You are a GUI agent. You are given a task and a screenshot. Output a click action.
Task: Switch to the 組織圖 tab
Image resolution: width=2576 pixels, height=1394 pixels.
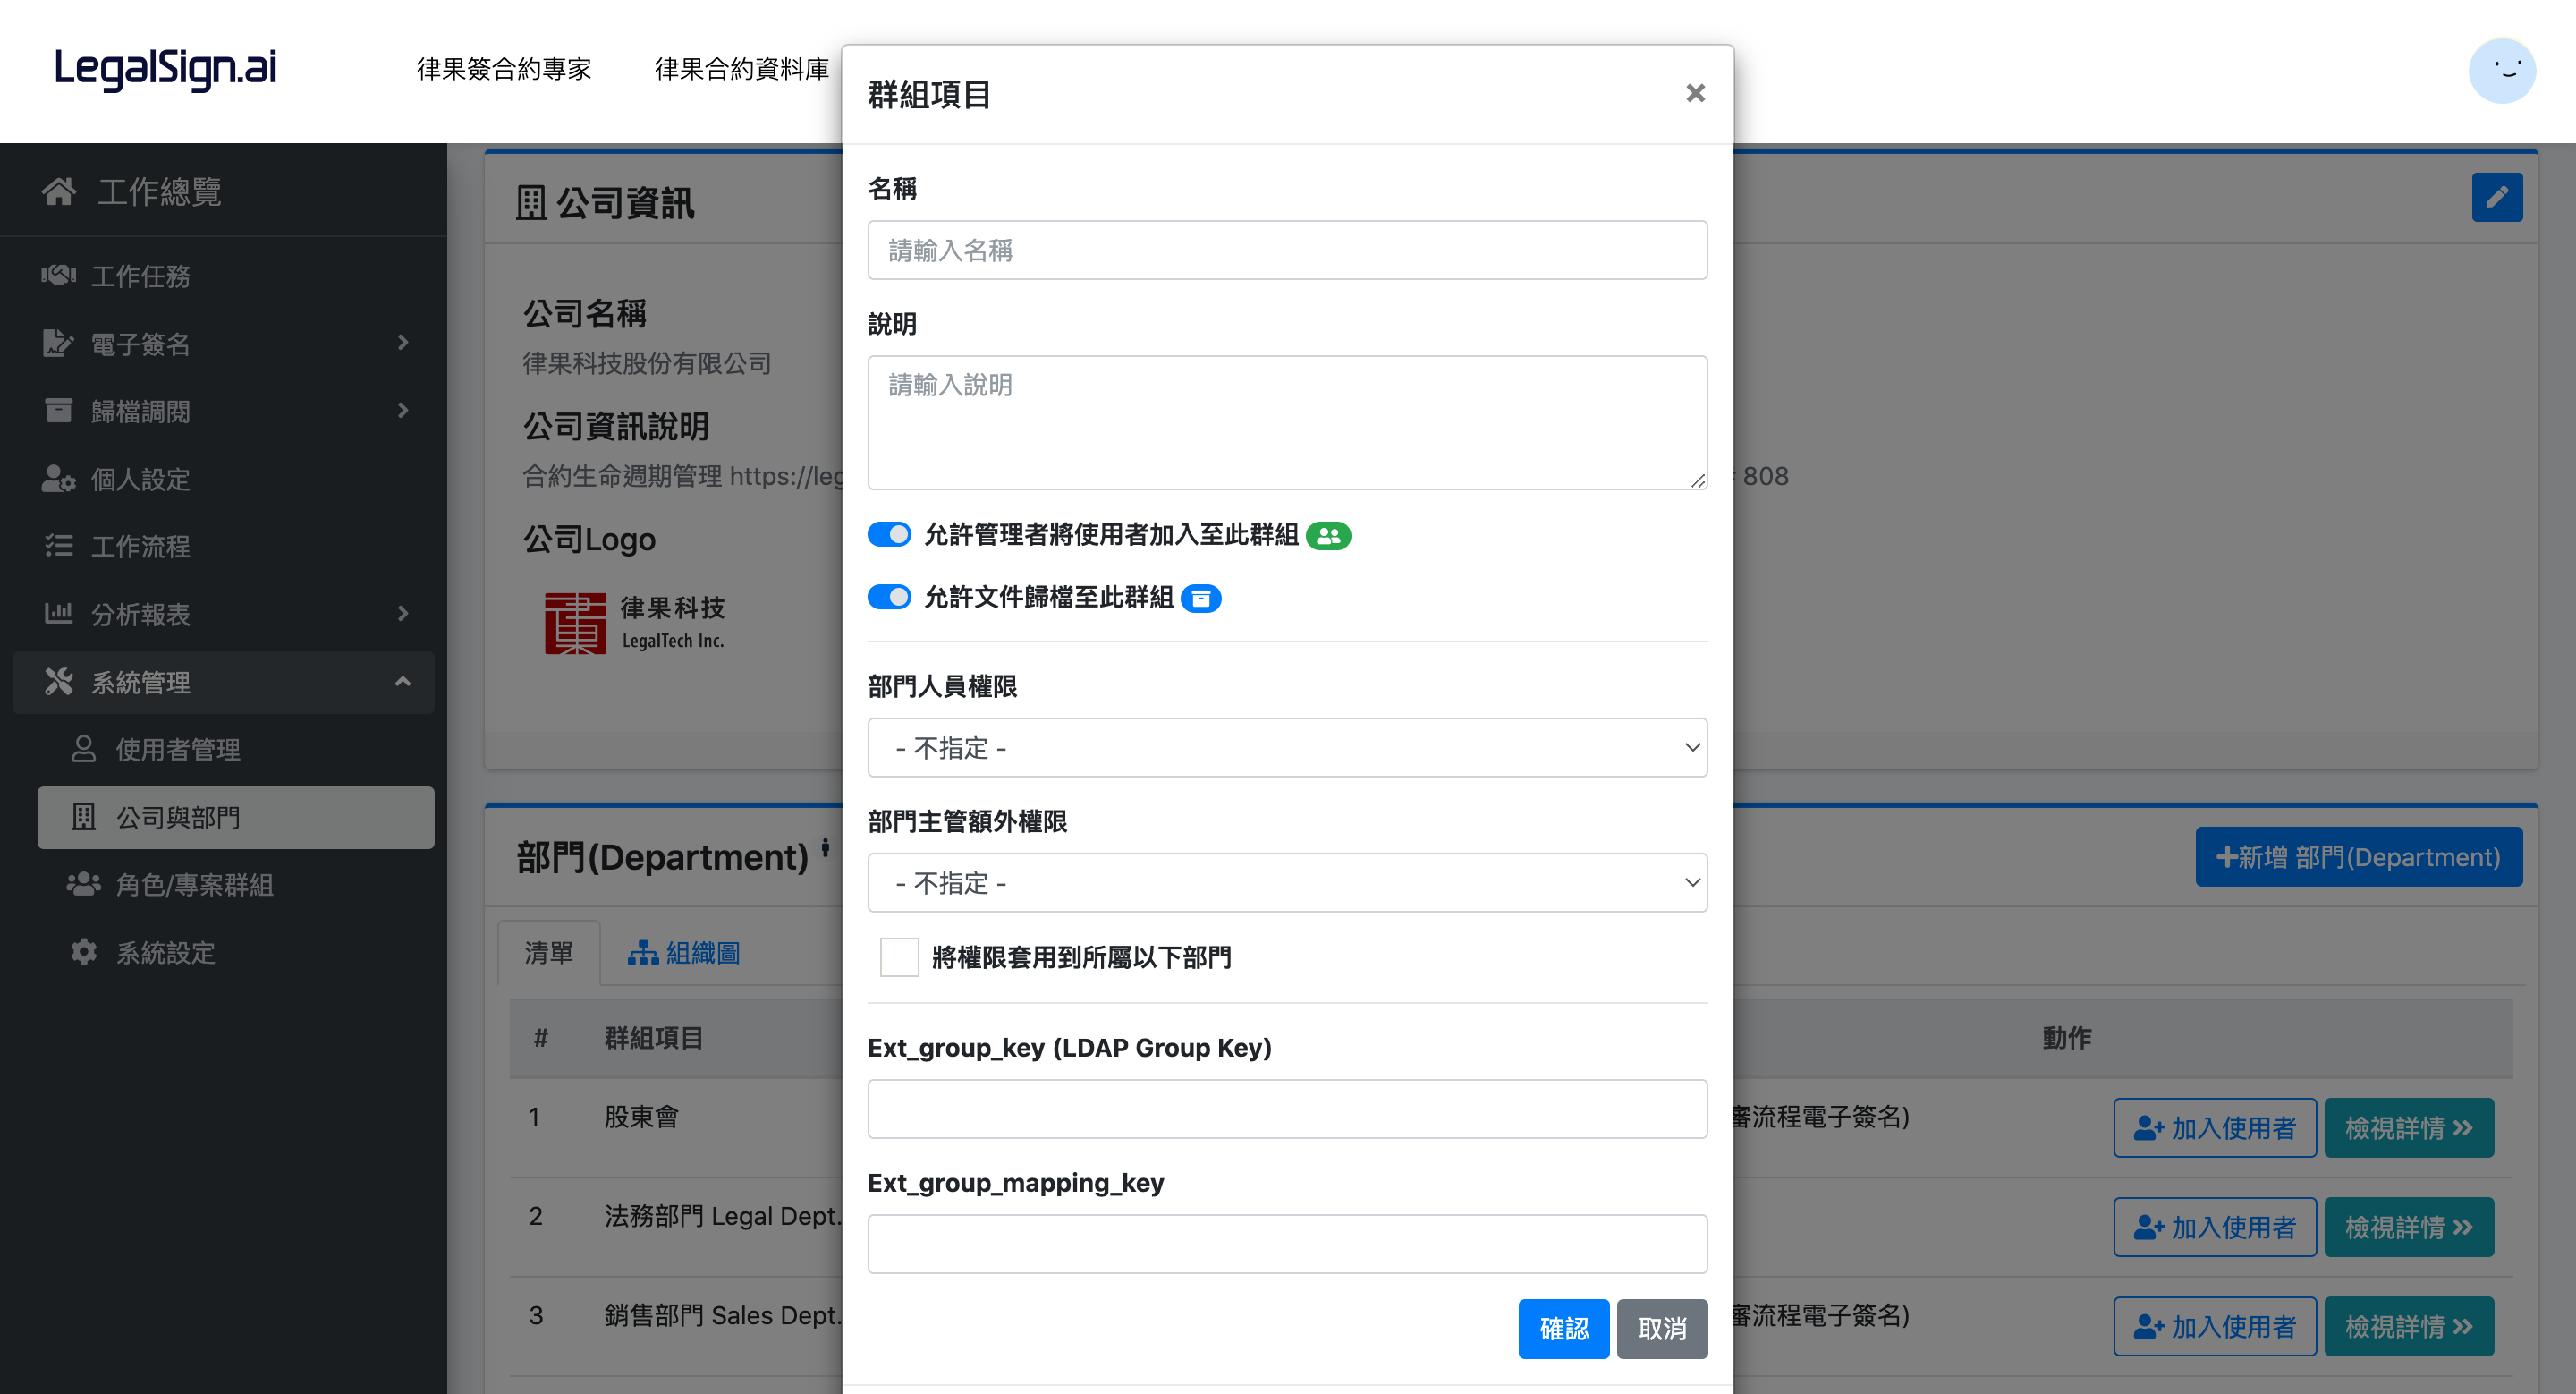pos(684,953)
